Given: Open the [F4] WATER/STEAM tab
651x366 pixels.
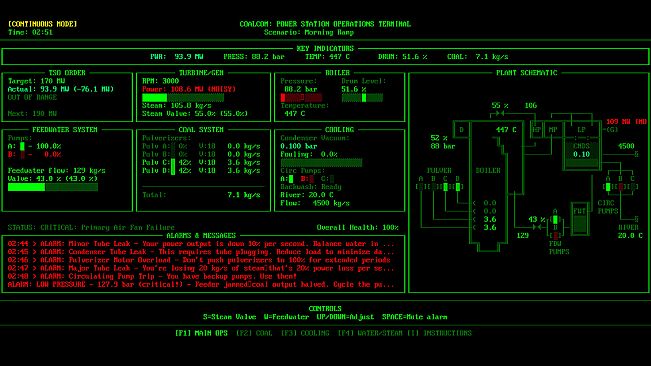Looking at the screenshot, I should point(370,333).
